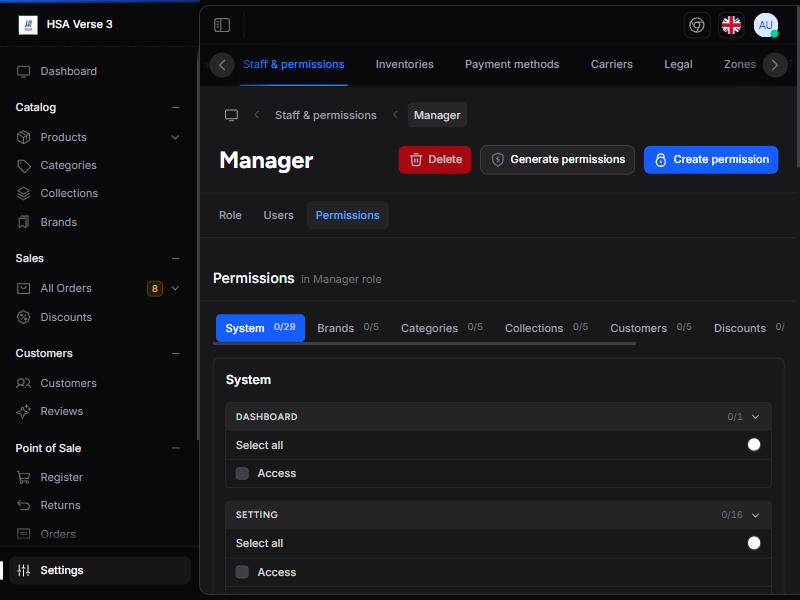The image size is (800, 600).
Task: Change language via UK flag icon
Action: (731, 25)
